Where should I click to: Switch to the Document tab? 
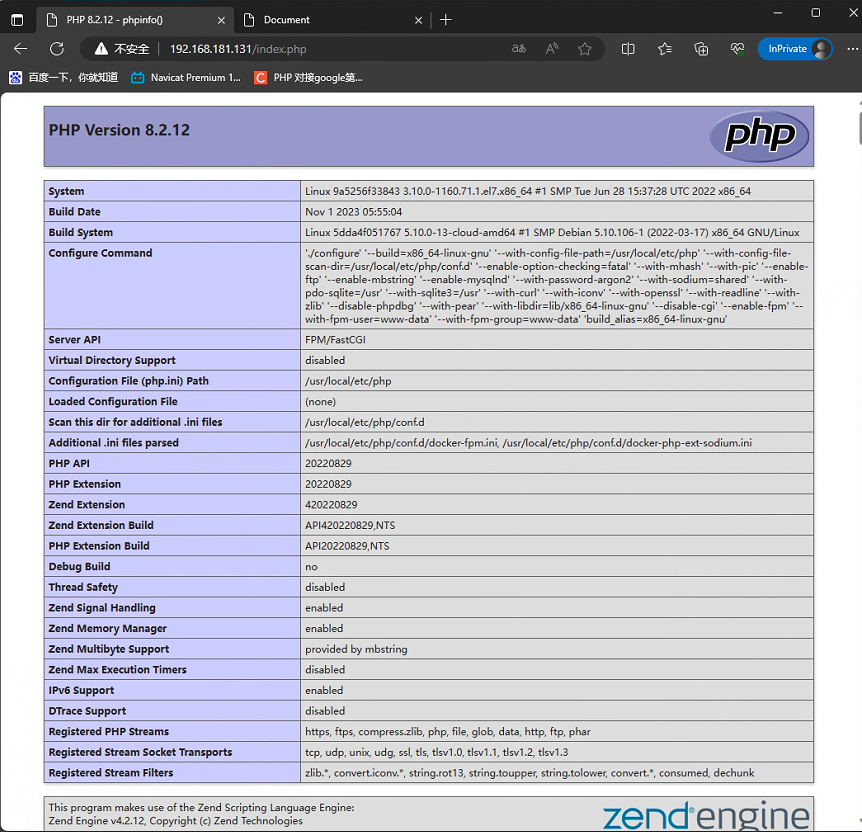point(331,20)
